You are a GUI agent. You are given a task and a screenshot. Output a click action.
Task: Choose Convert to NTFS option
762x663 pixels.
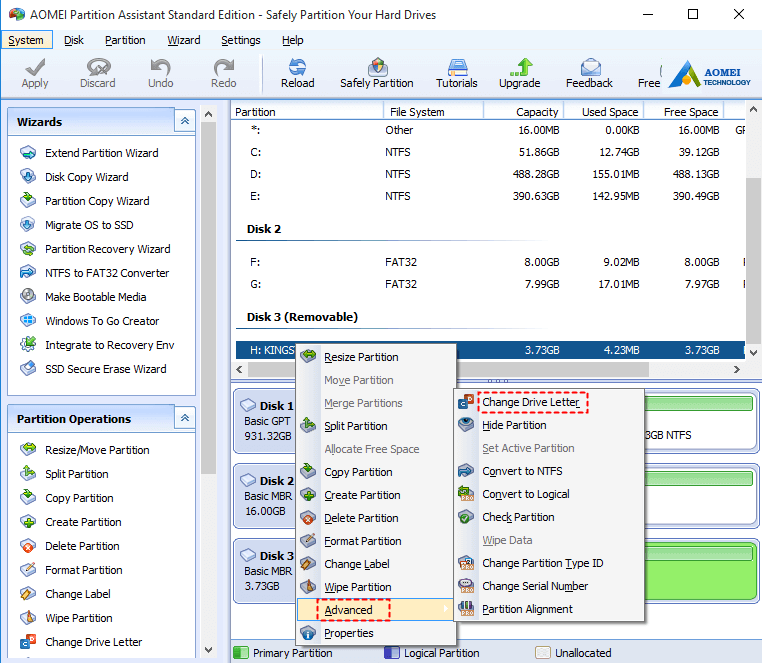[x=522, y=471]
